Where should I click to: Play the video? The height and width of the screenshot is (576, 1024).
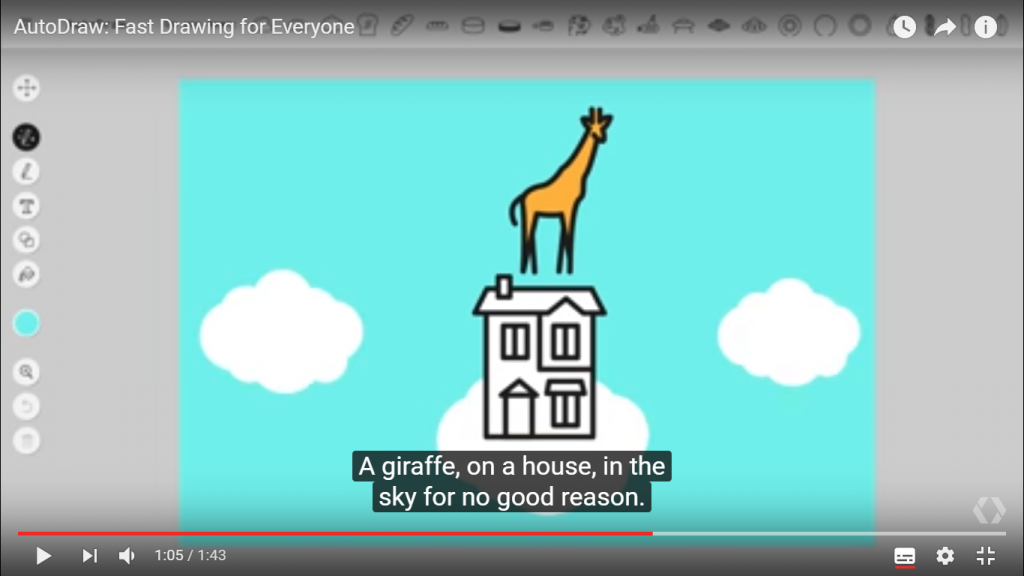(43, 556)
